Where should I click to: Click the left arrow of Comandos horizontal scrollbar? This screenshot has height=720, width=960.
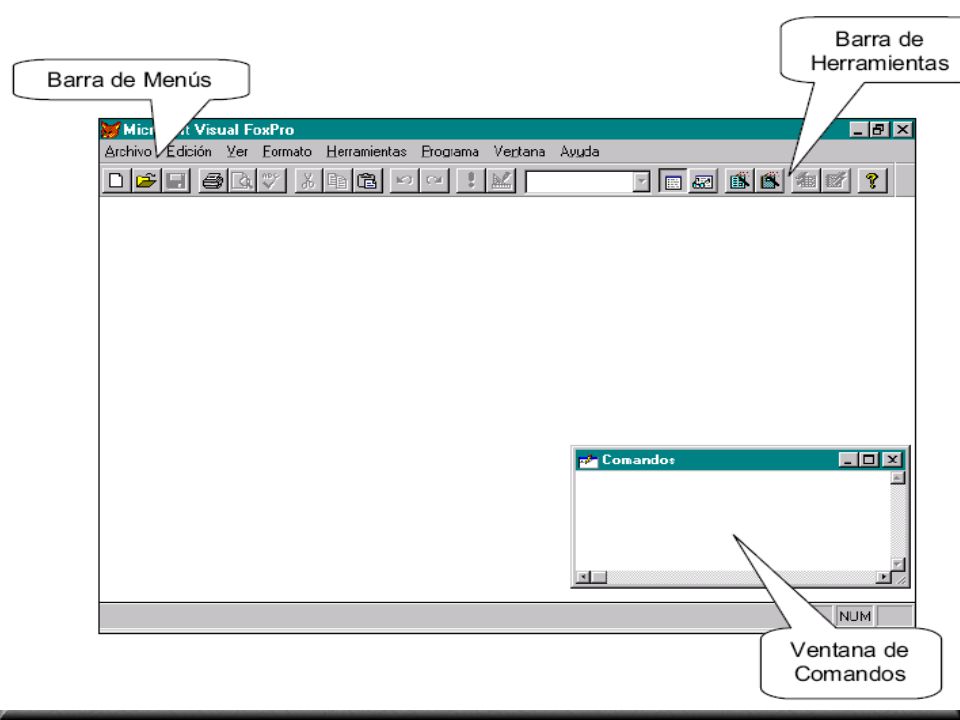point(583,577)
